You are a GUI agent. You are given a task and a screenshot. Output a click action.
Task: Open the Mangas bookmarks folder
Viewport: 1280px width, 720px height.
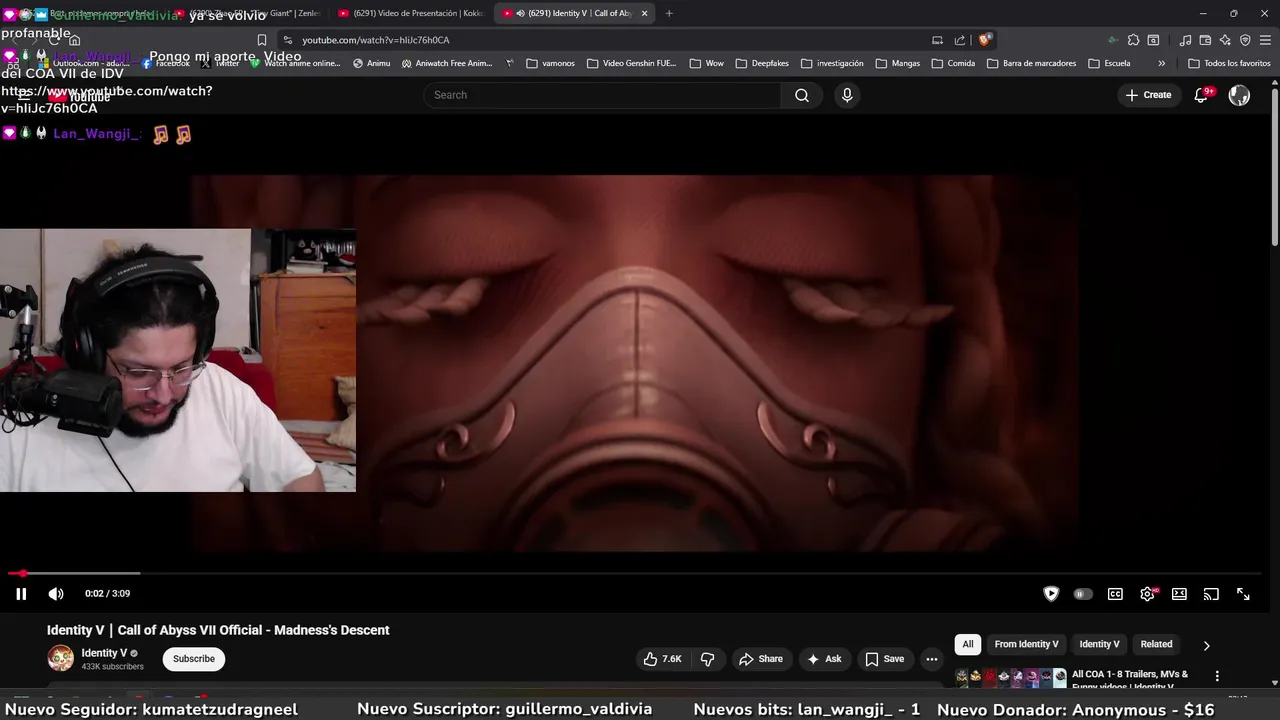point(898,63)
